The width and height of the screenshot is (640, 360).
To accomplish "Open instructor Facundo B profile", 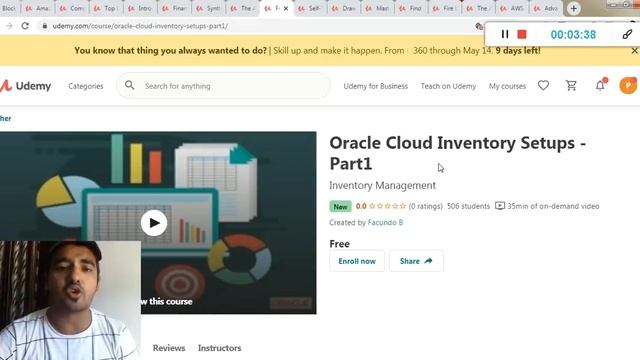I will pos(385,222).
